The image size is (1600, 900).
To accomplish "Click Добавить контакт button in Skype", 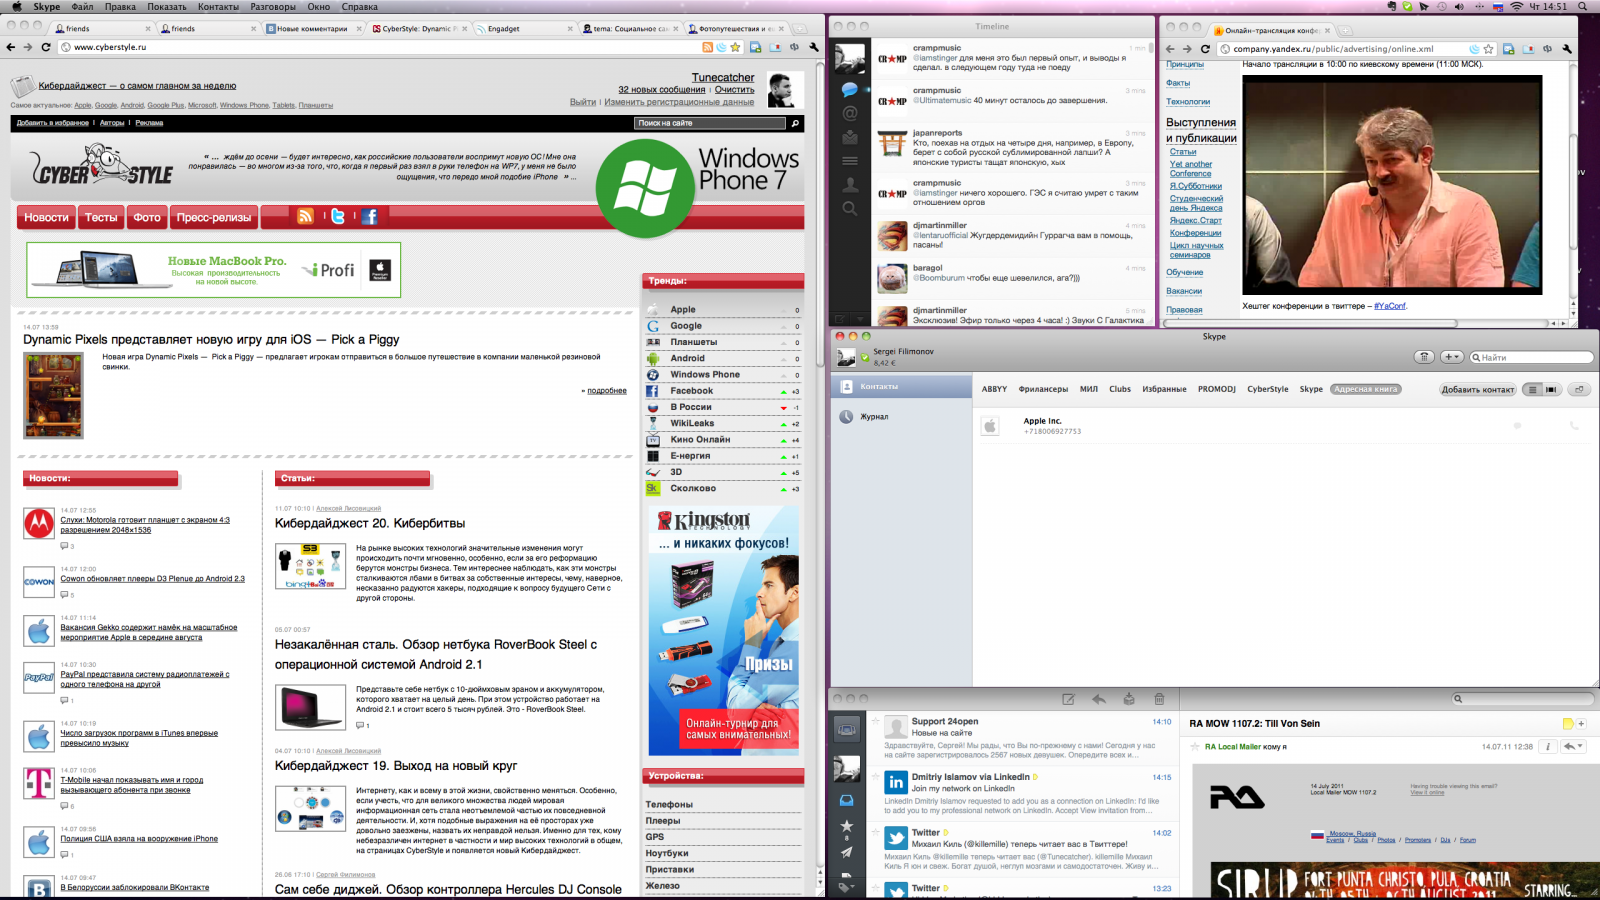I will [x=1478, y=389].
